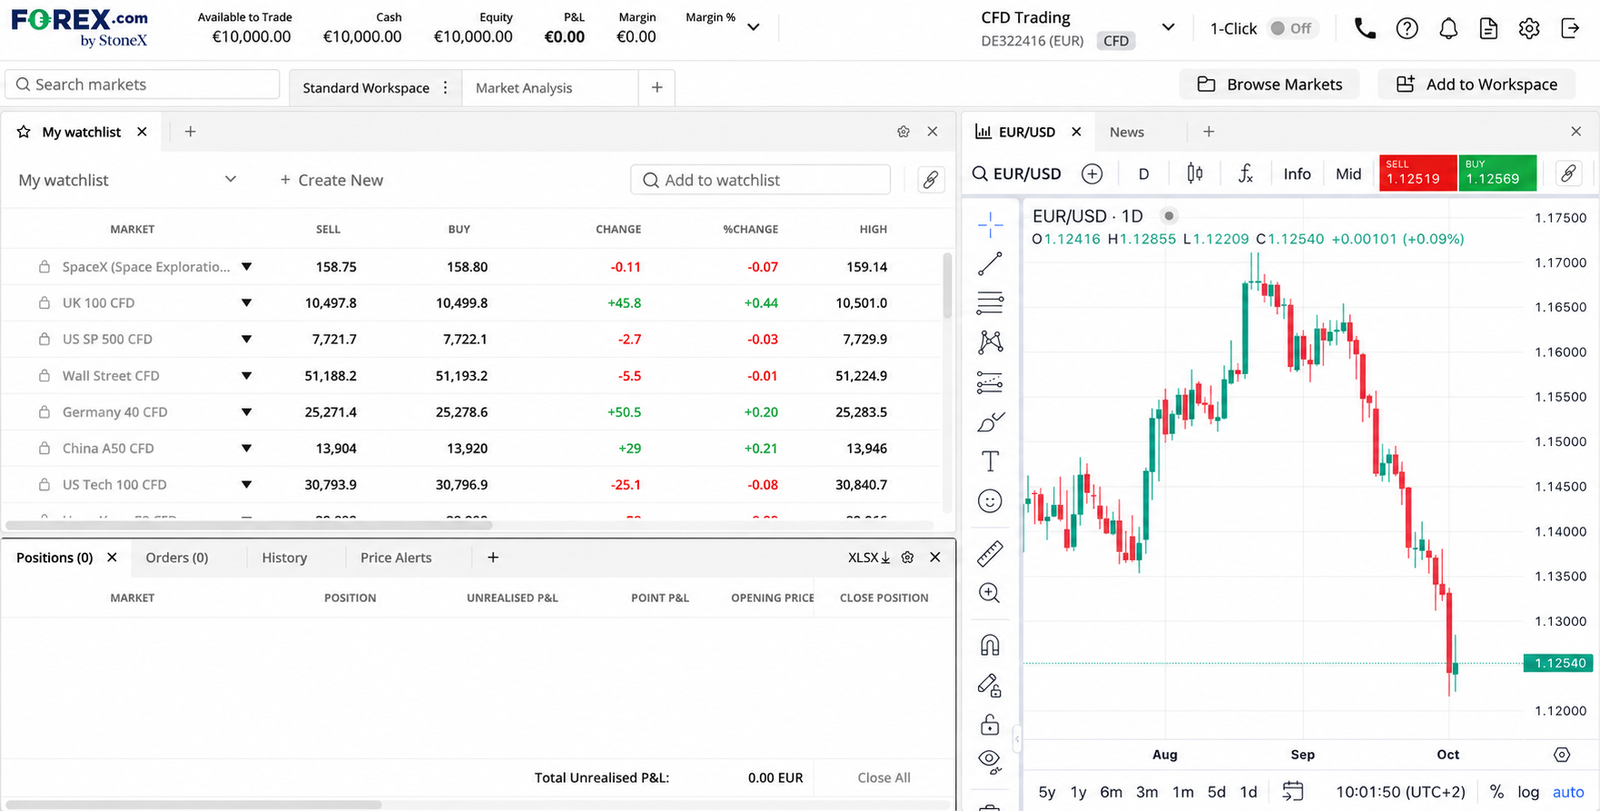This screenshot has width=1600, height=811.
Task: Open the help question mark icon
Action: tap(1407, 29)
